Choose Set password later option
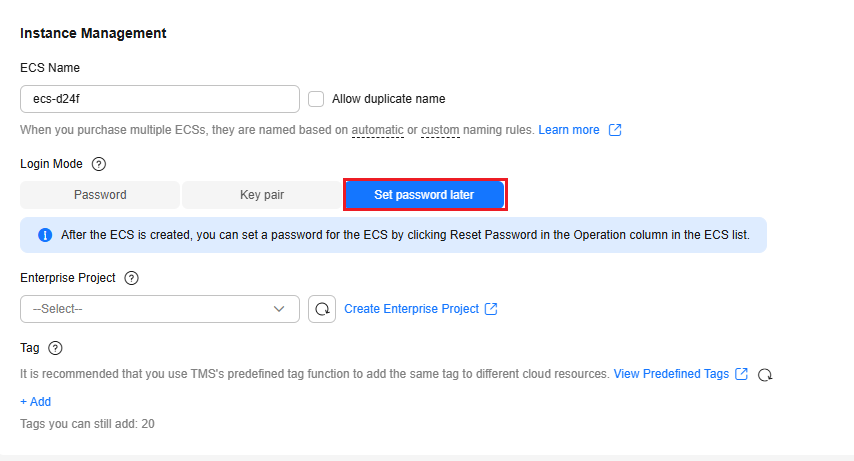Image resolution: width=854 pixels, height=461 pixels. point(424,195)
